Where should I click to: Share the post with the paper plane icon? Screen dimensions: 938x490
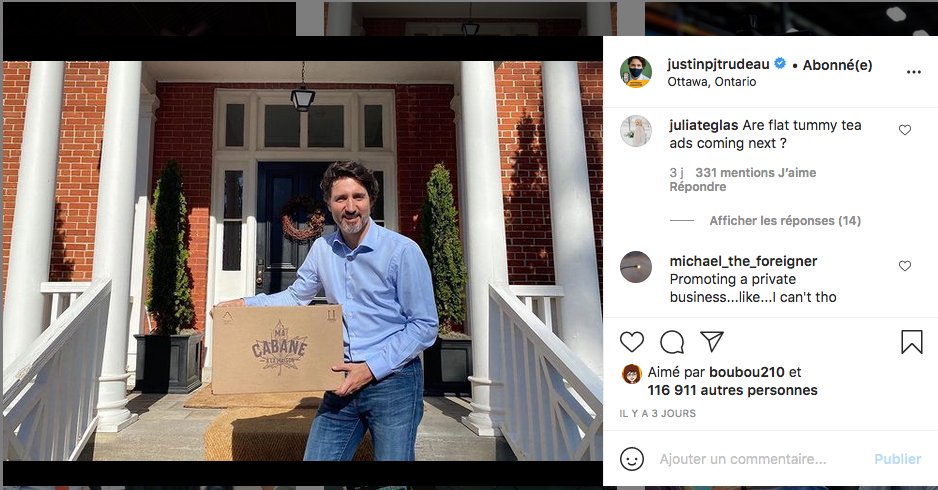click(712, 341)
